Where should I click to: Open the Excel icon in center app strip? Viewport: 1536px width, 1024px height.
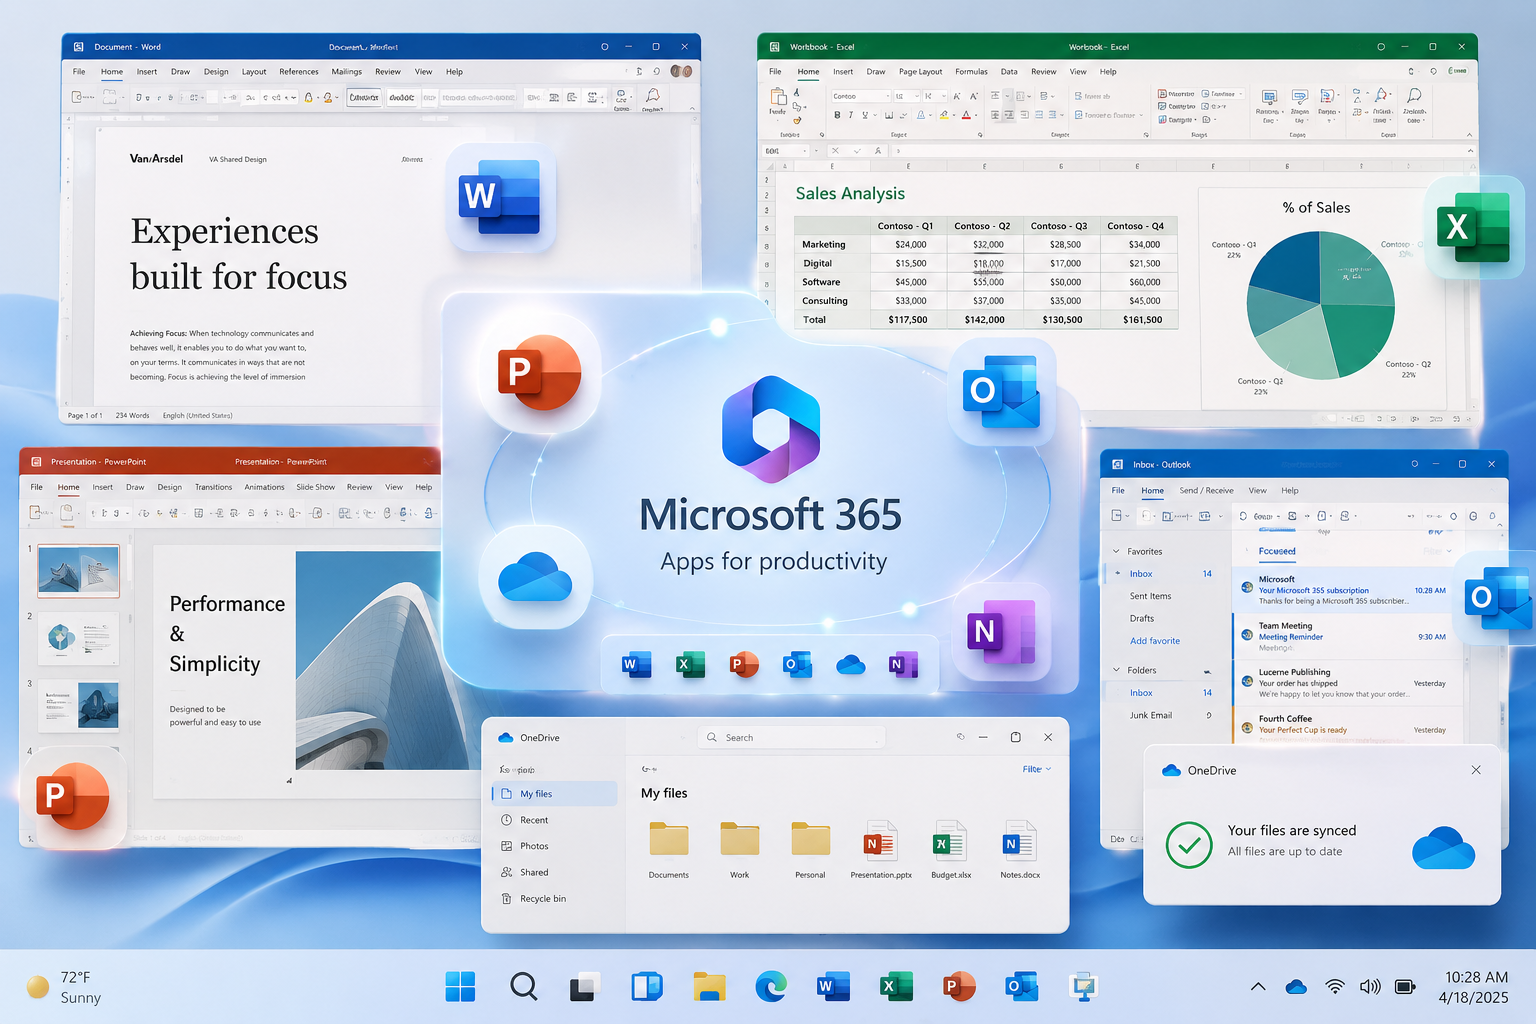coord(690,664)
